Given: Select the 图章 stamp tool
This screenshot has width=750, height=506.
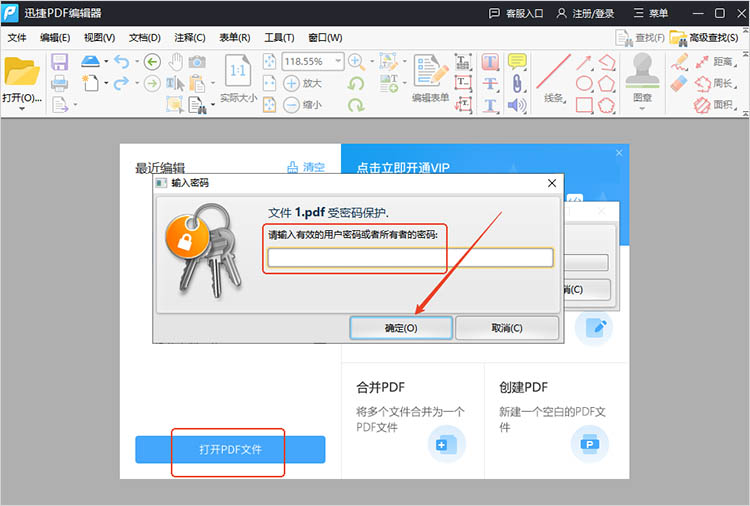Looking at the screenshot, I should click(642, 78).
